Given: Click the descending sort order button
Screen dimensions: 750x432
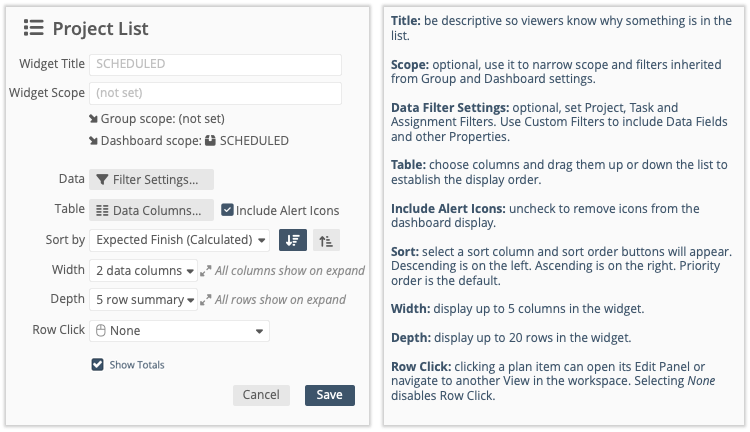Looking at the screenshot, I should pos(293,240).
